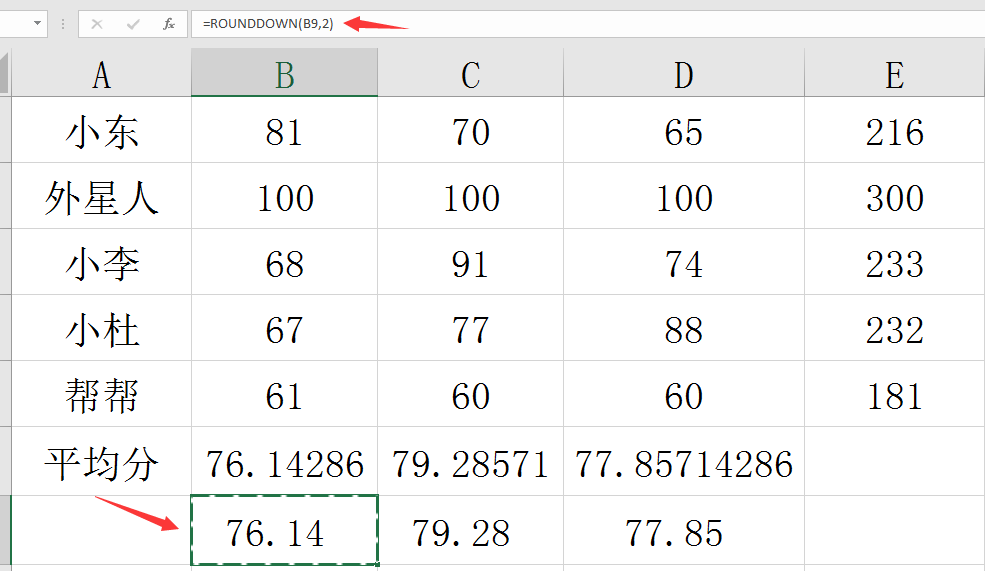Image resolution: width=985 pixels, height=571 pixels.
Task: Click cell containing 小李
Action: click(x=101, y=262)
